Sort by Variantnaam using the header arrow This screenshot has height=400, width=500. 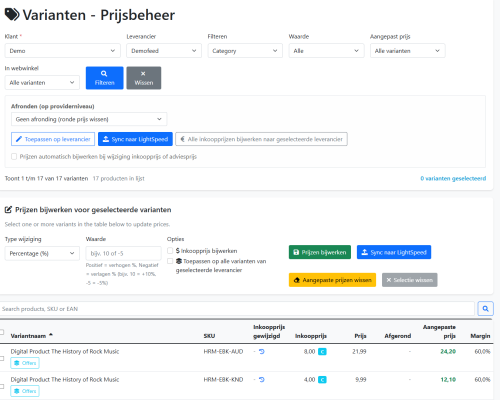coord(51,335)
